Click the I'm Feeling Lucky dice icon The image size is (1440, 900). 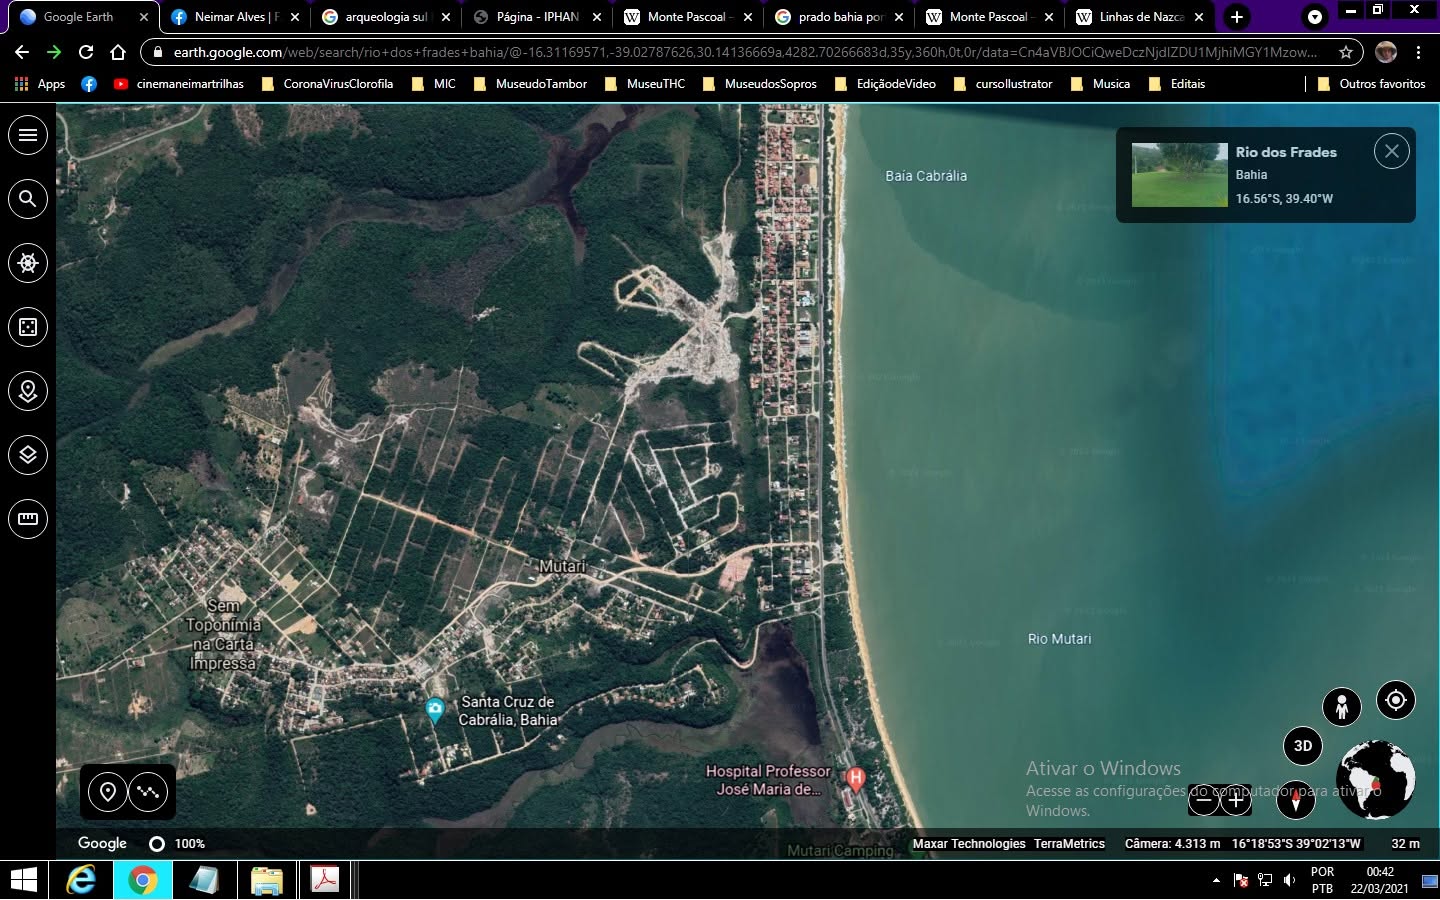click(28, 326)
